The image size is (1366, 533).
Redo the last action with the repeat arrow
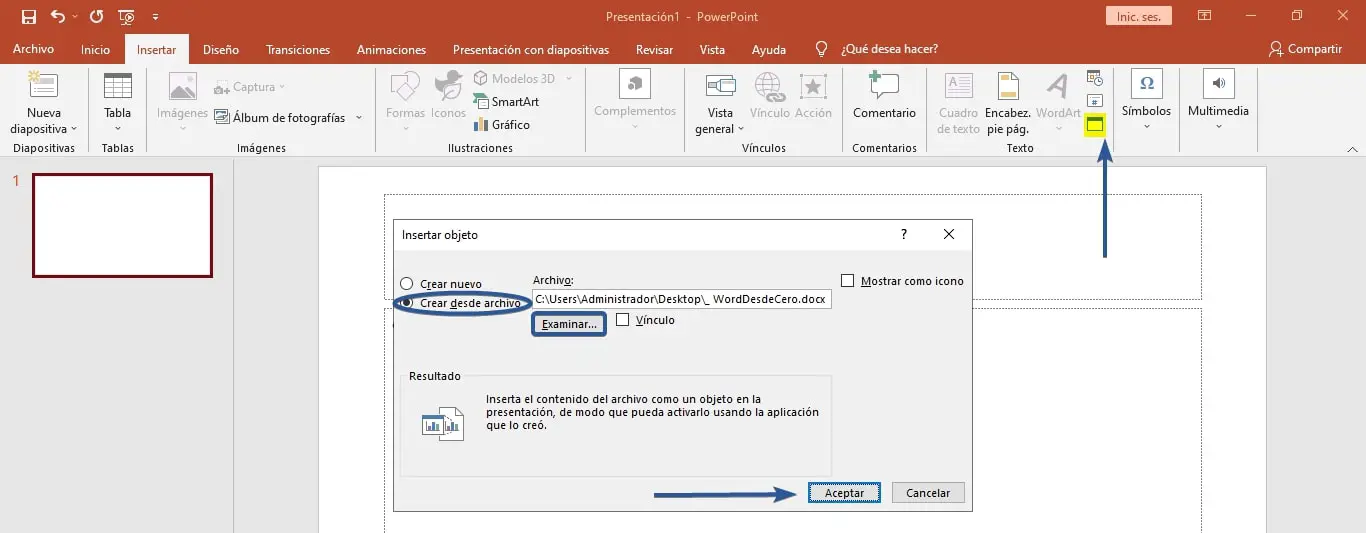[96, 16]
